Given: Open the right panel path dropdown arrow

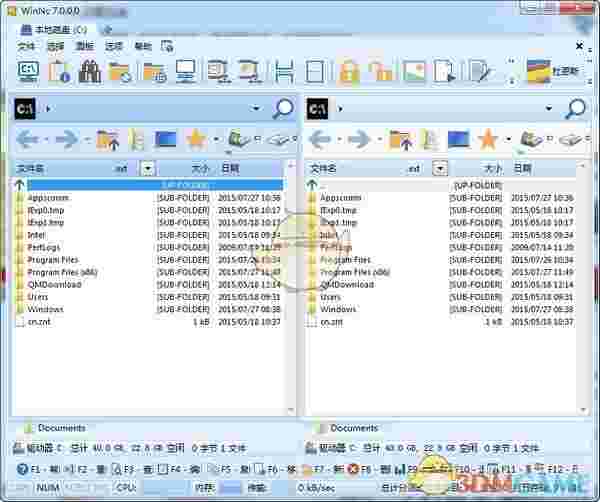Looking at the screenshot, I should (x=549, y=109).
